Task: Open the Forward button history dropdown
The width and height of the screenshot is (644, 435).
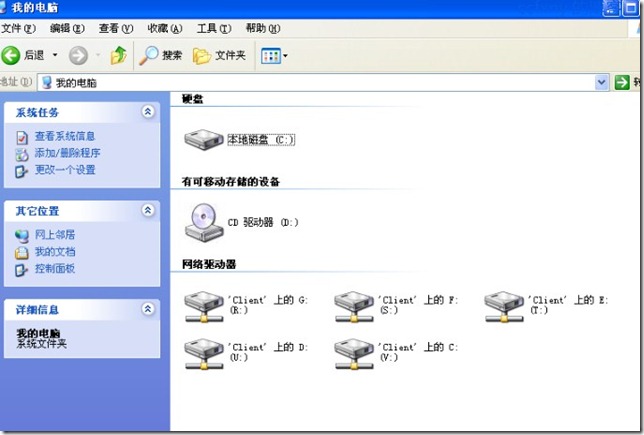Action: pyautogui.click(x=98, y=55)
